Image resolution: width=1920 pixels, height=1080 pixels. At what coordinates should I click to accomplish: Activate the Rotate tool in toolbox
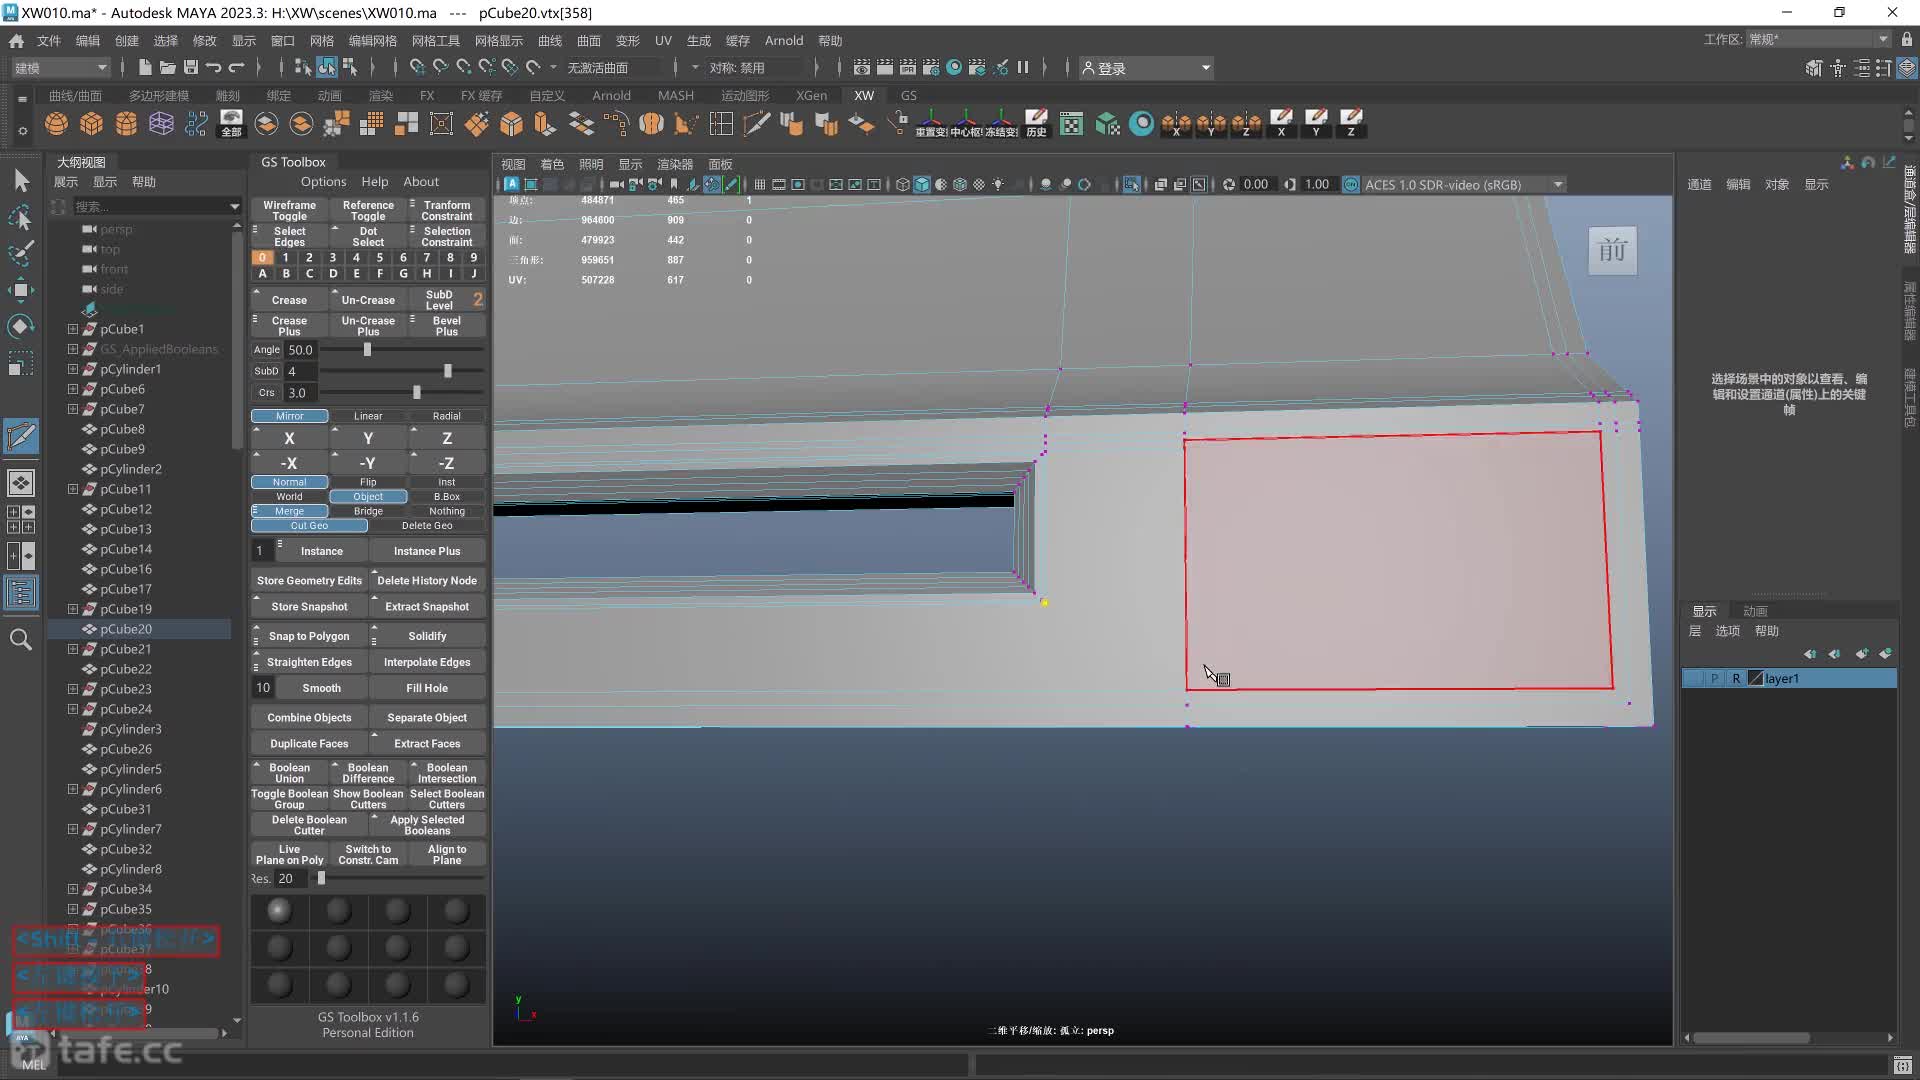click(x=21, y=326)
